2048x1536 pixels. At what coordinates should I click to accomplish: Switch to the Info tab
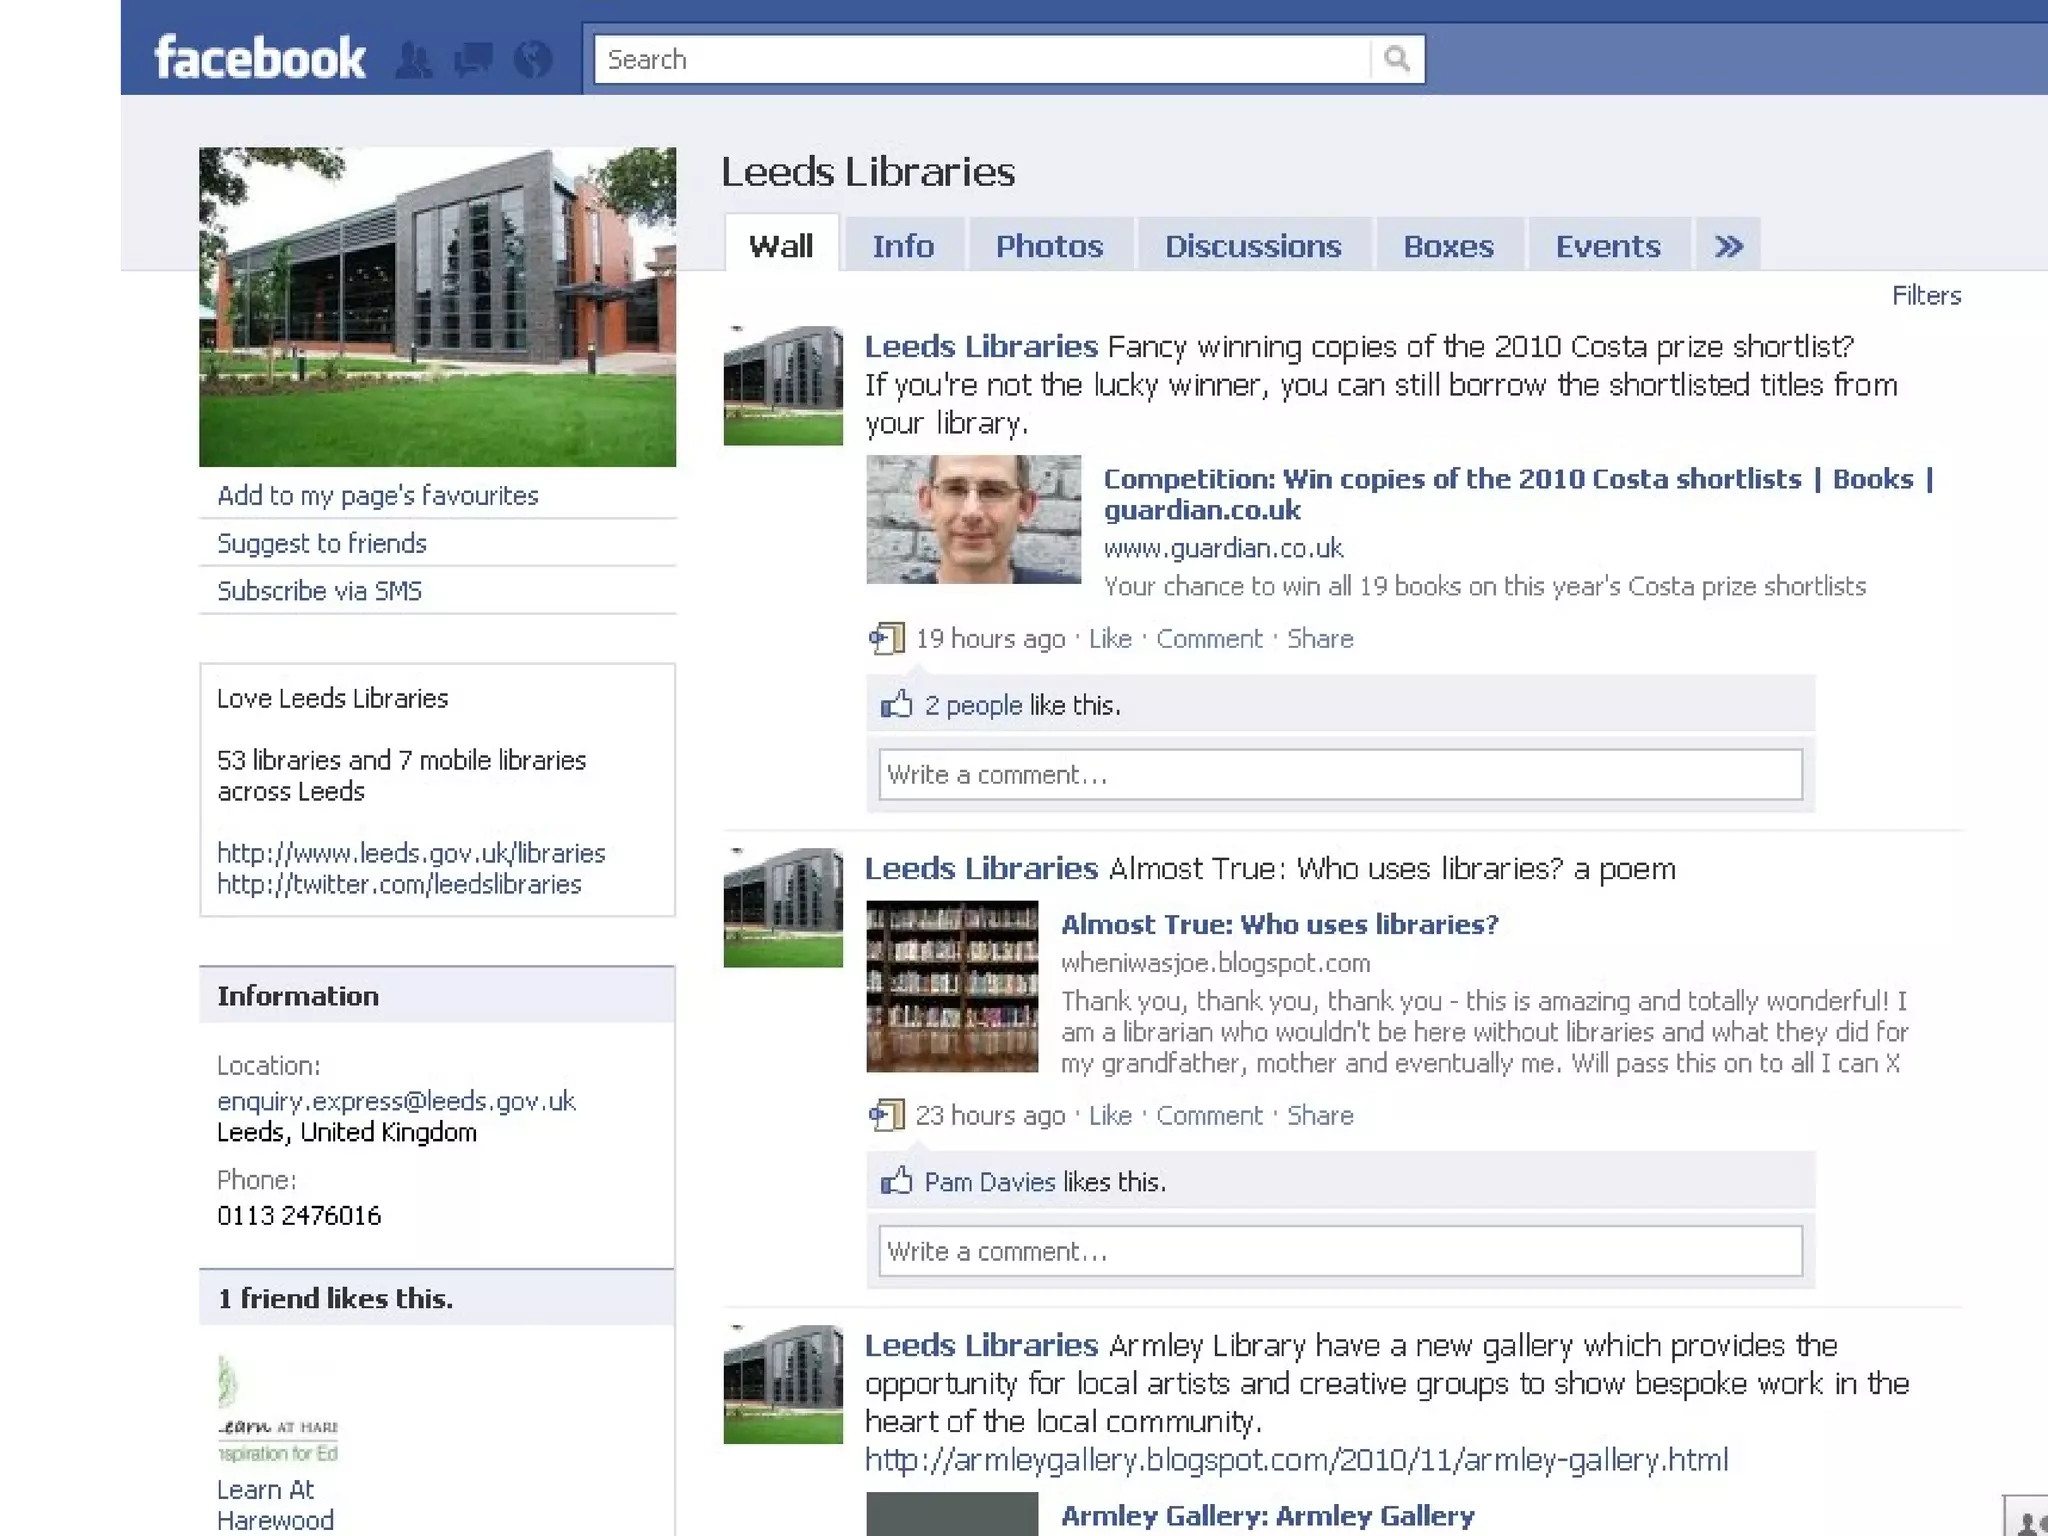point(903,246)
